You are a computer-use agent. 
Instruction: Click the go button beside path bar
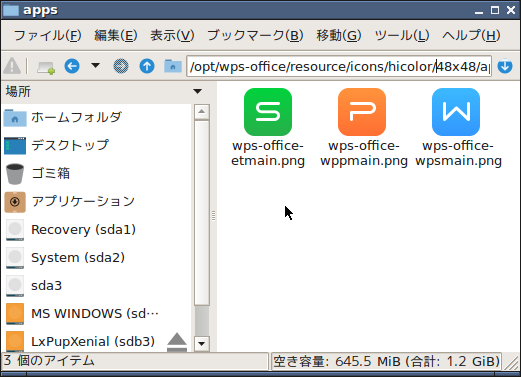coord(505,66)
